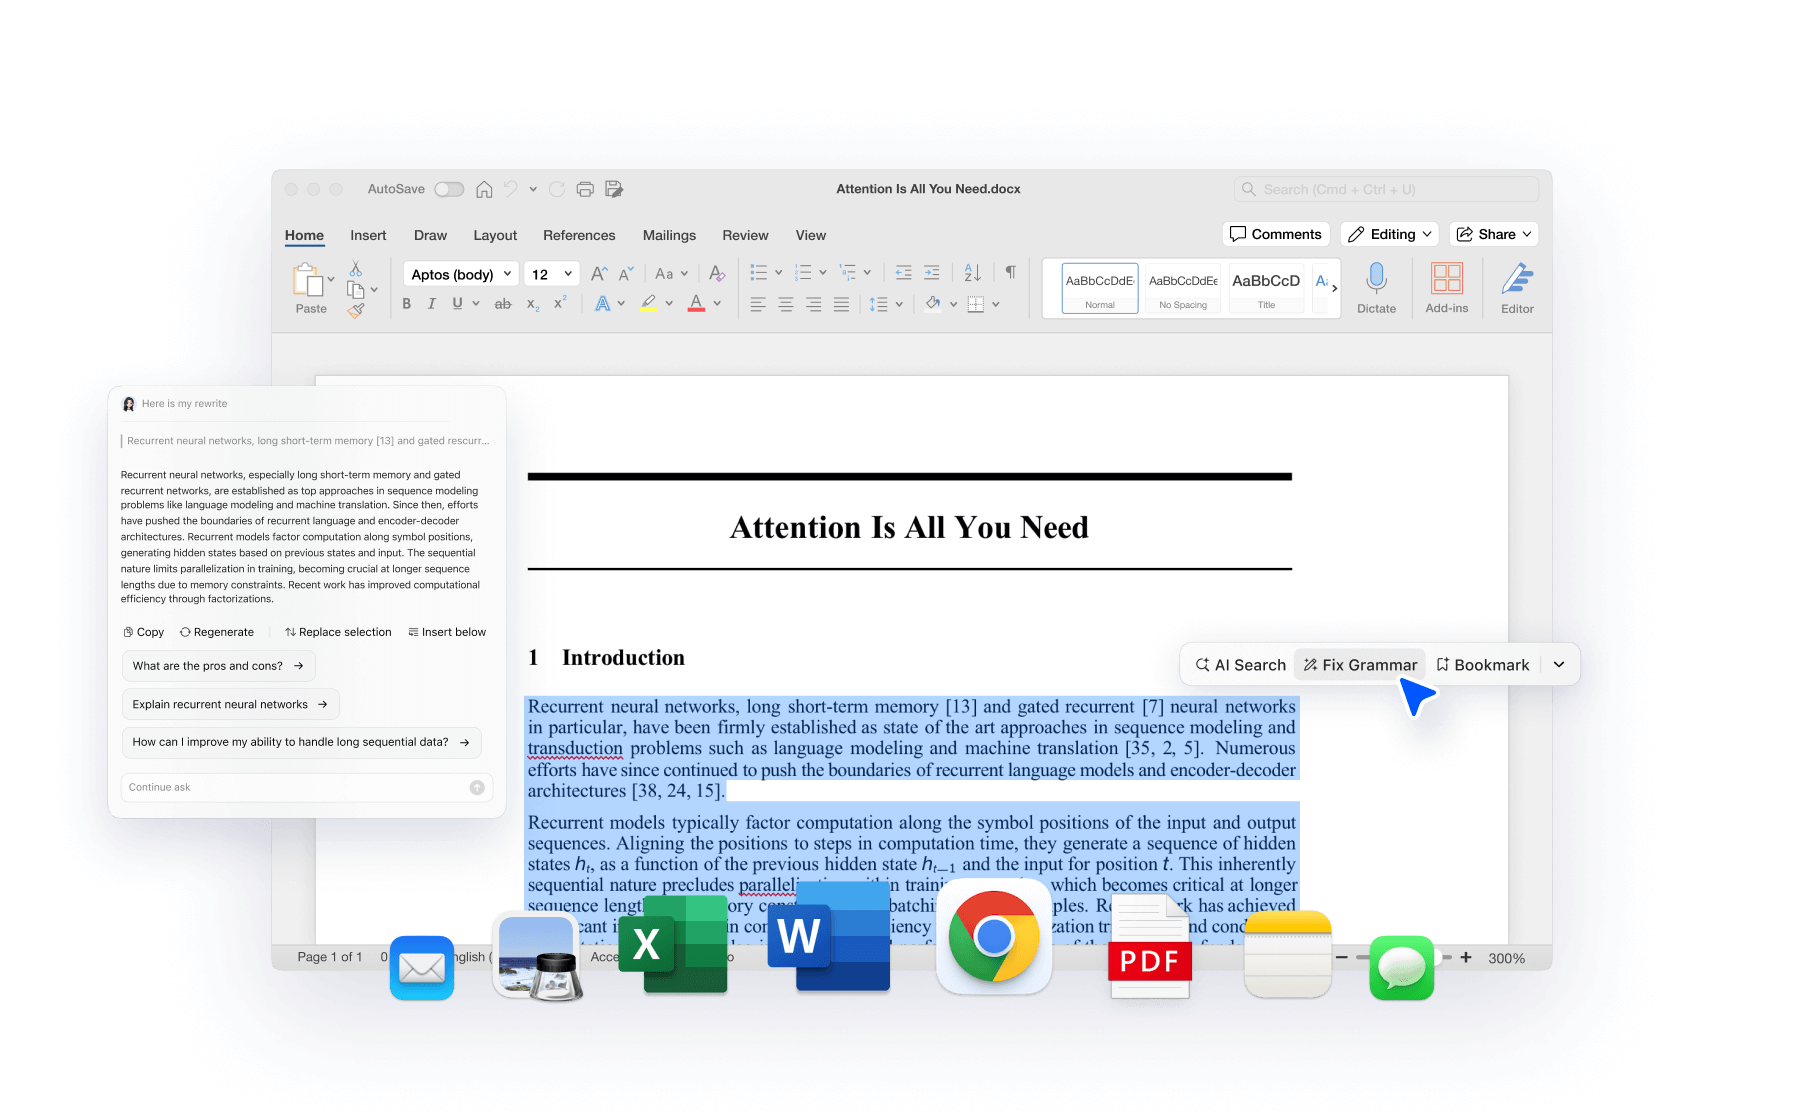This screenshot has height=1120, width=1800.
Task: Switch to the Insert tab
Action: [x=368, y=235]
